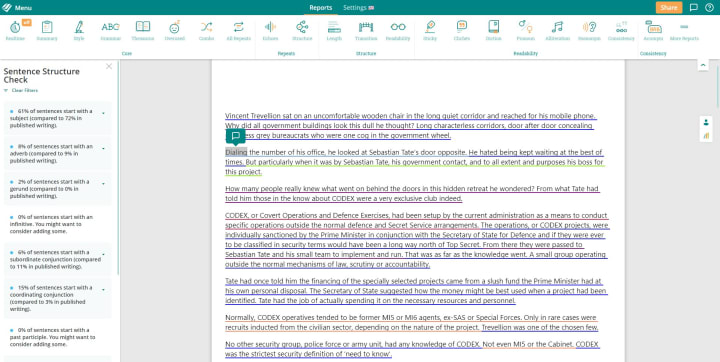Run the Overused words report
Image resolution: width=720 pixels, height=362 pixels.
(x=174, y=30)
